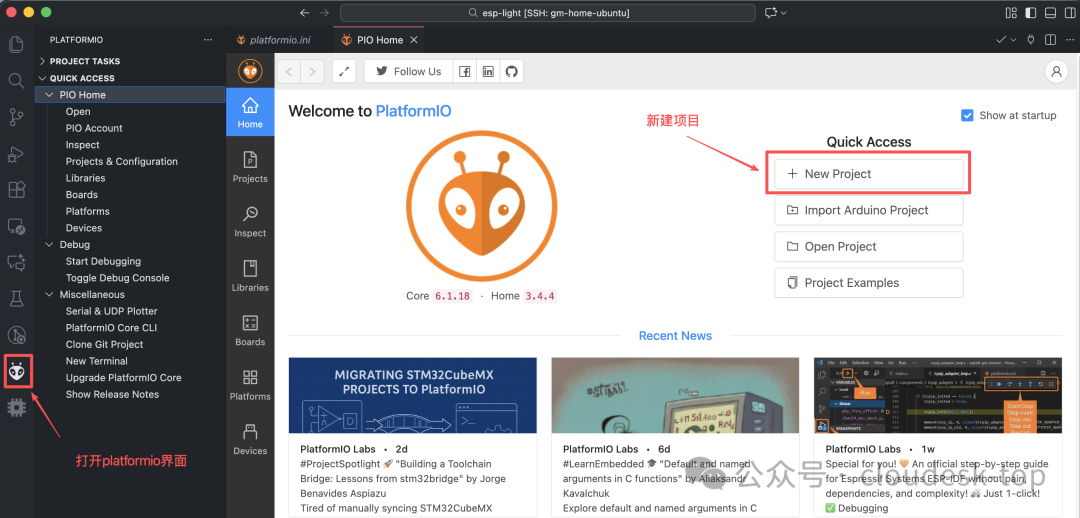Click GitHub icon in PIO Home toolbar

[511, 71]
